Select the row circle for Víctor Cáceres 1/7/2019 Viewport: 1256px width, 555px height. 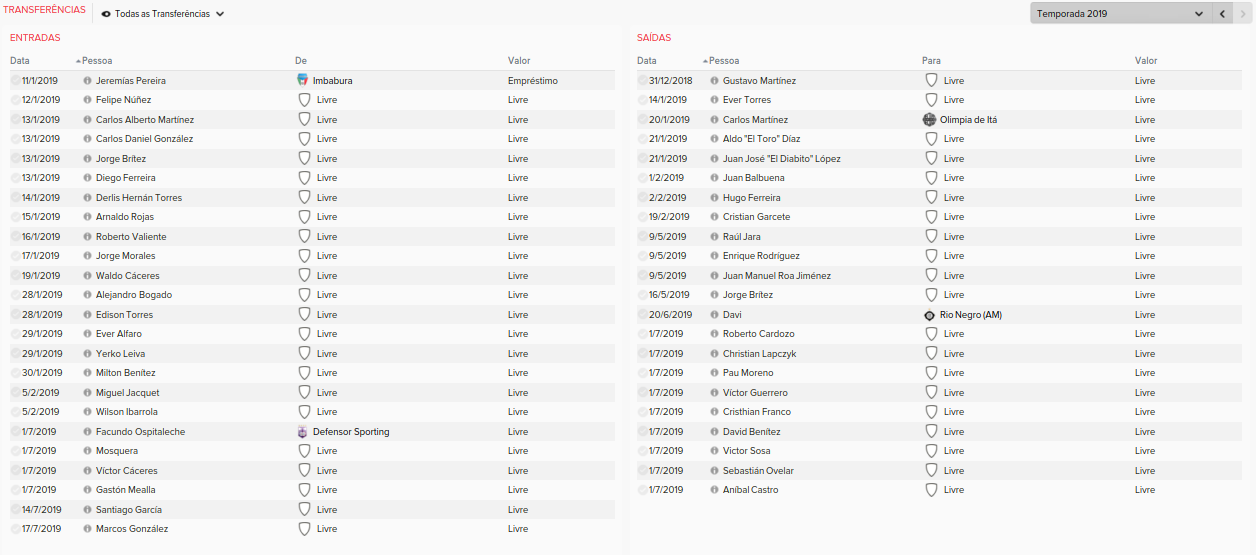point(15,471)
